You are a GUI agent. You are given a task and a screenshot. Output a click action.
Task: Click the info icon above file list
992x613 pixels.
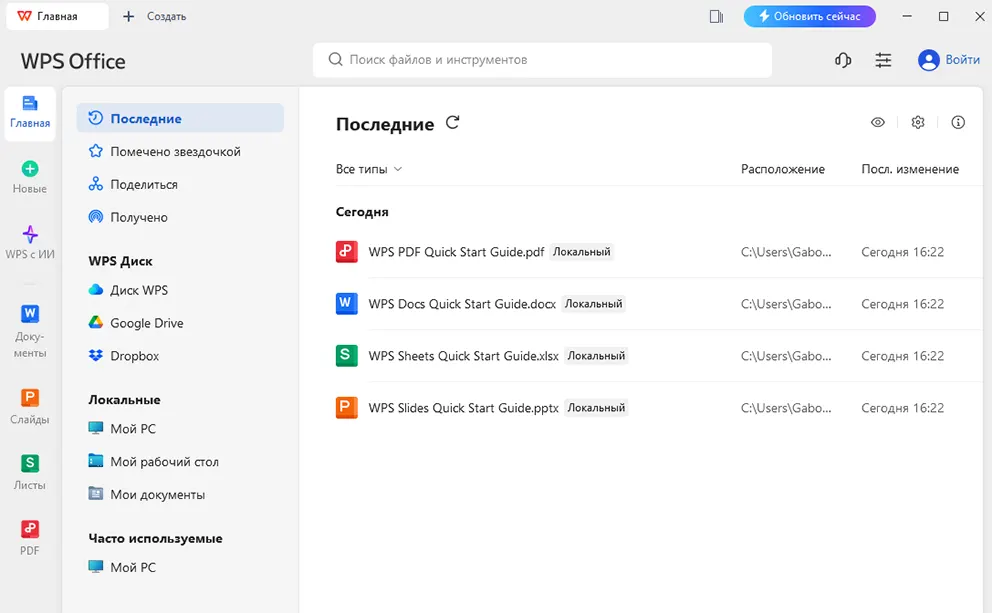point(958,122)
